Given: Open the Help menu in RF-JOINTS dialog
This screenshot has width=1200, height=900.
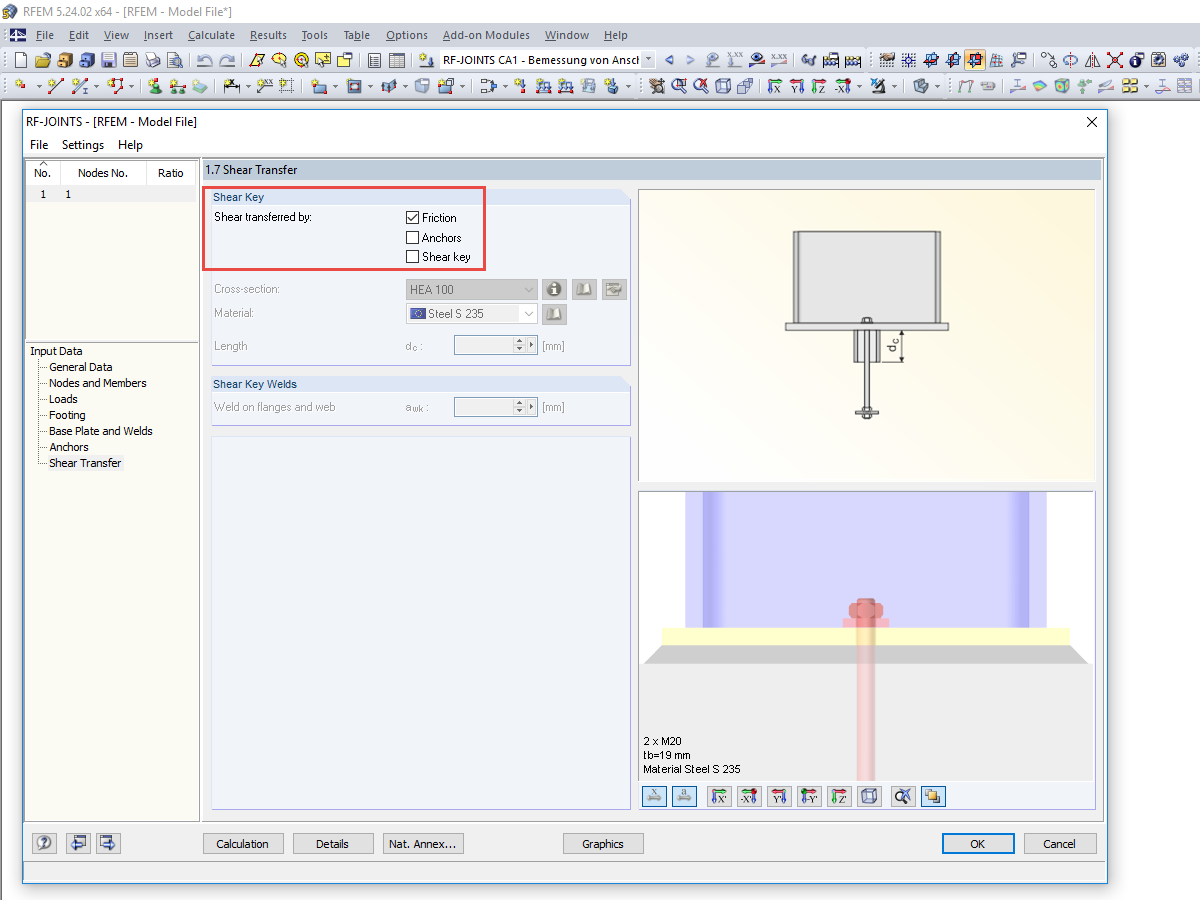Looking at the screenshot, I should (130, 145).
